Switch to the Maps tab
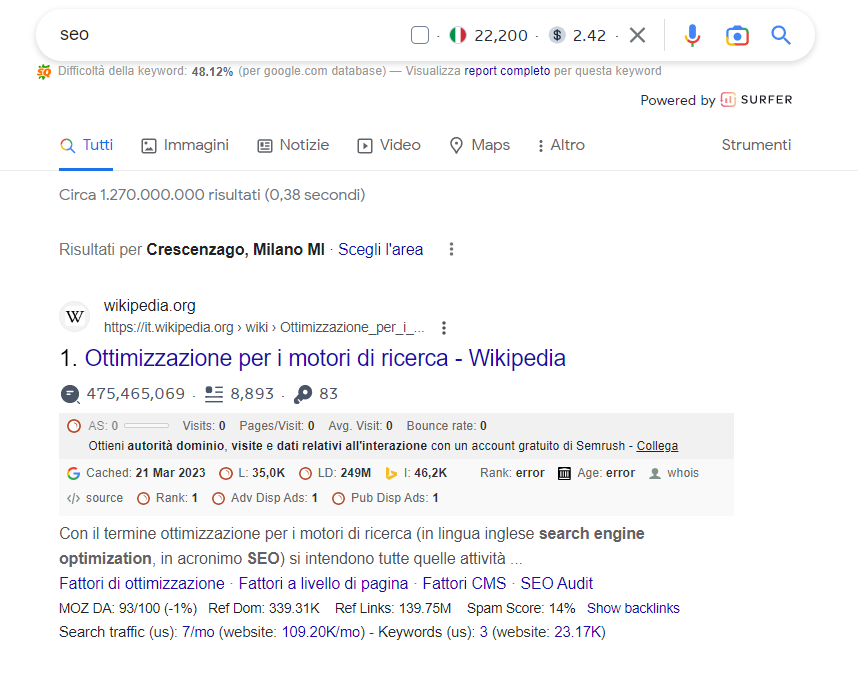The image size is (858, 692). (x=479, y=145)
